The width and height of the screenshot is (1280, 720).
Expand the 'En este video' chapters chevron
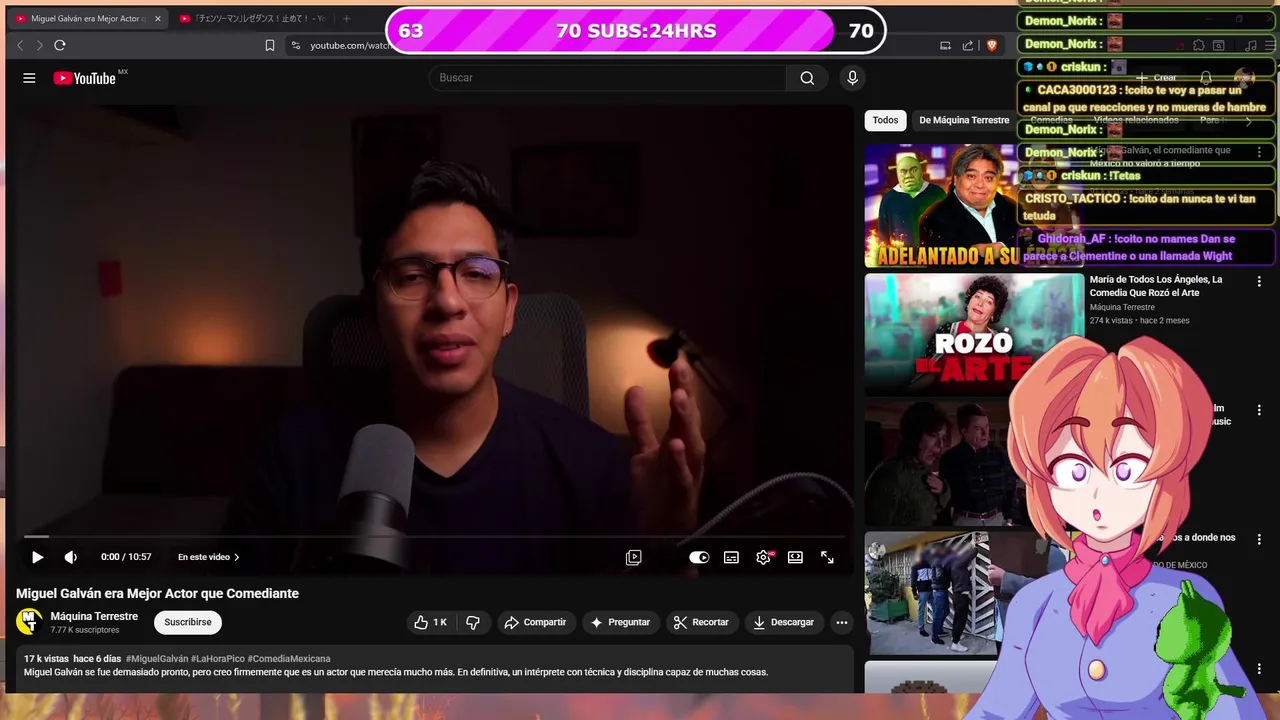point(237,557)
